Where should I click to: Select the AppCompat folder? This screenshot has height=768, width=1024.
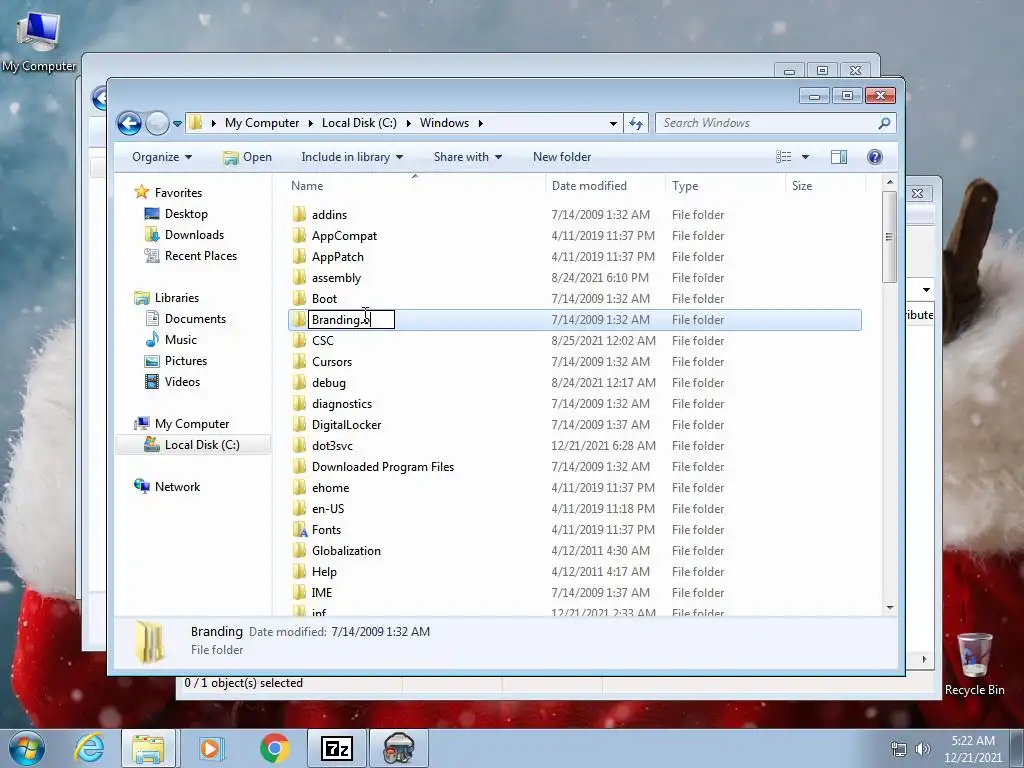344,236
